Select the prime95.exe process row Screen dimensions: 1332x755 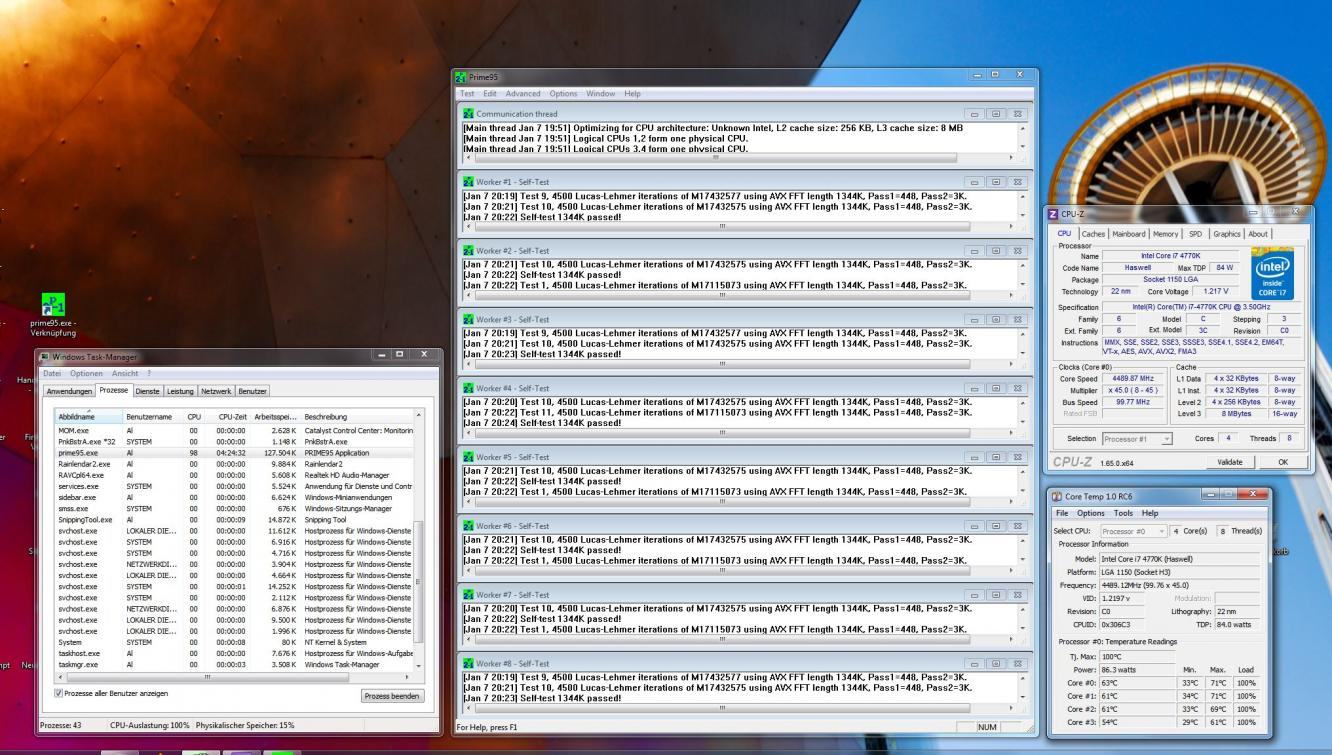pyautogui.click(x=234, y=452)
